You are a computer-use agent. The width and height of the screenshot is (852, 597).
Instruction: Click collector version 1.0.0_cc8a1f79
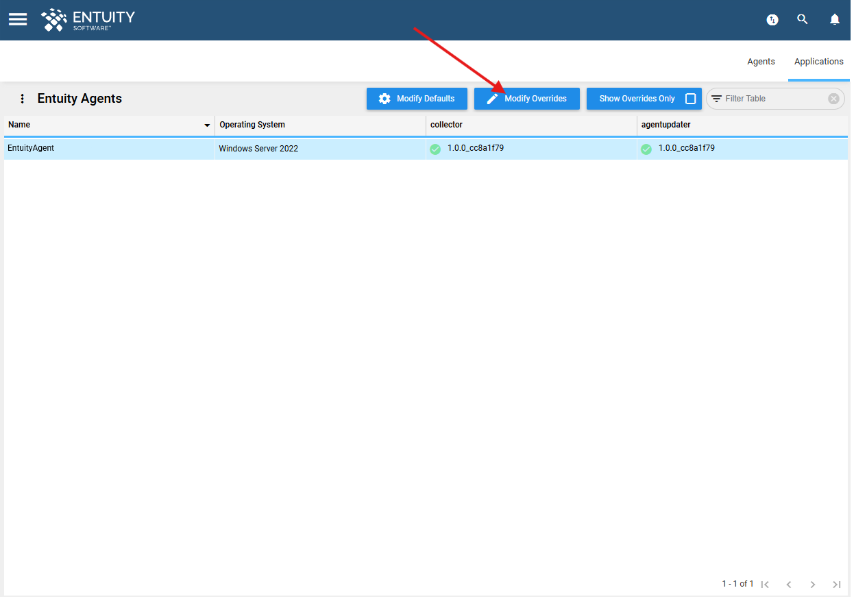pos(475,148)
